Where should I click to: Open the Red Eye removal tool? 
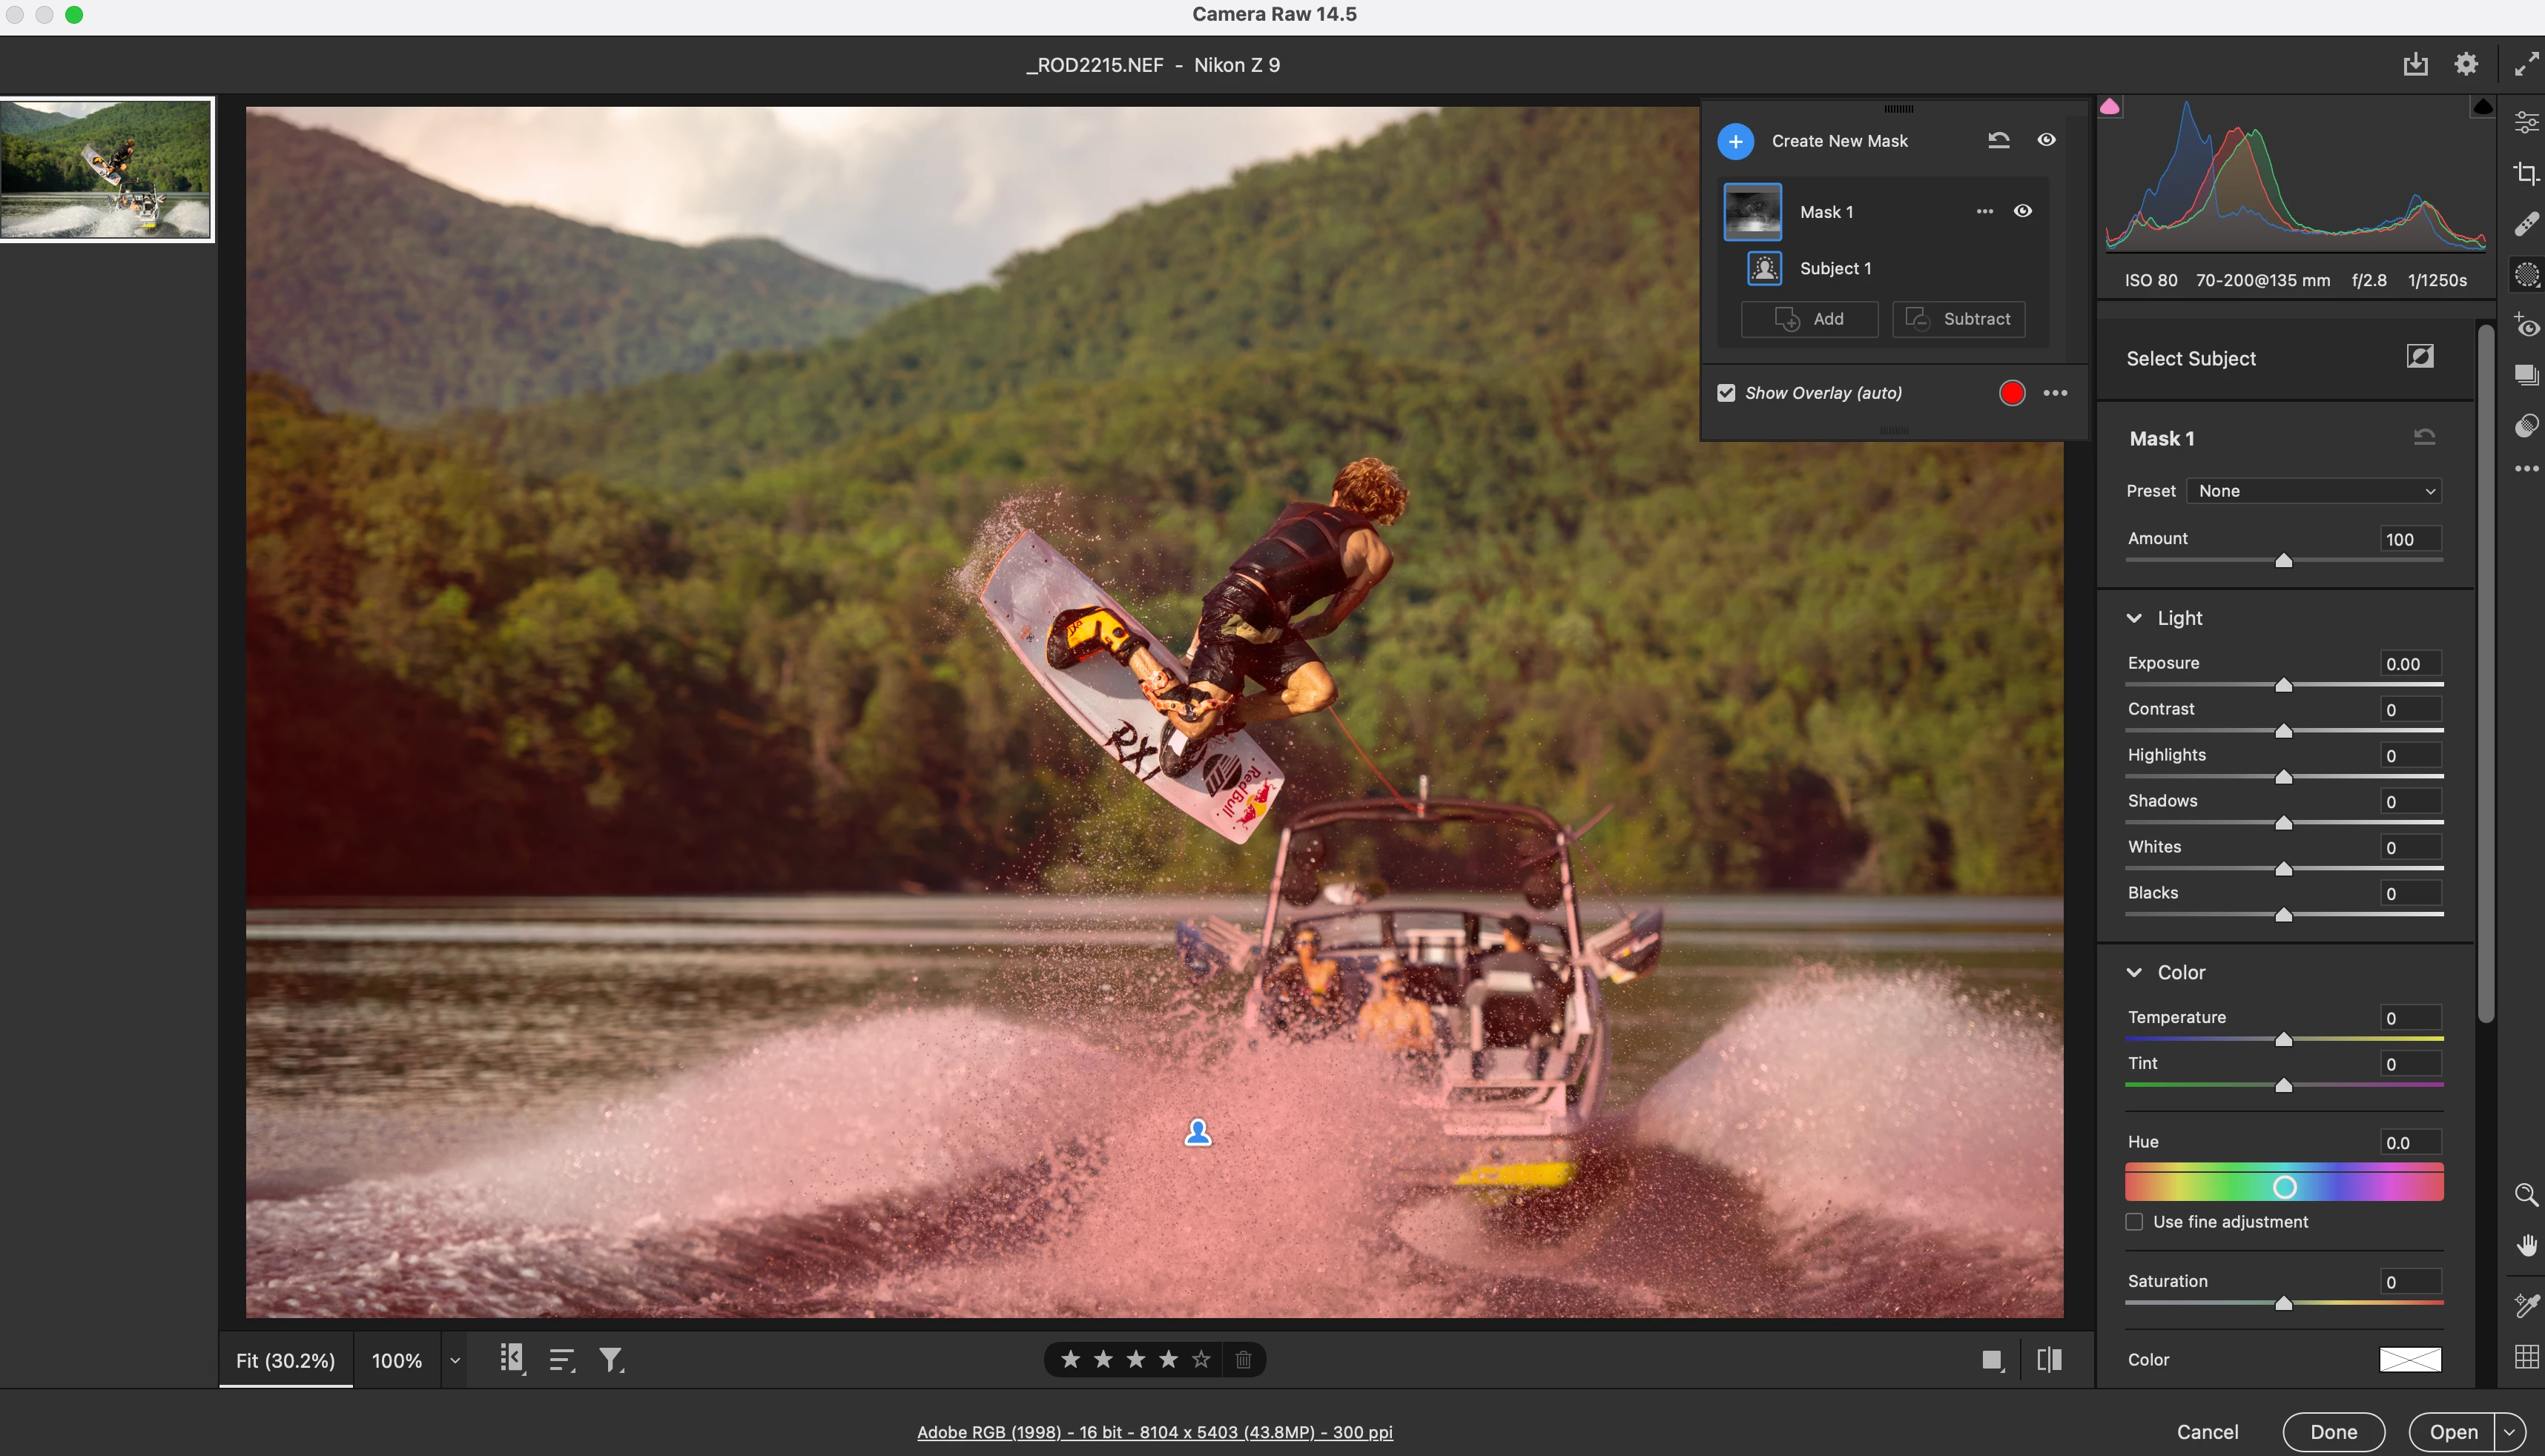click(2526, 326)
